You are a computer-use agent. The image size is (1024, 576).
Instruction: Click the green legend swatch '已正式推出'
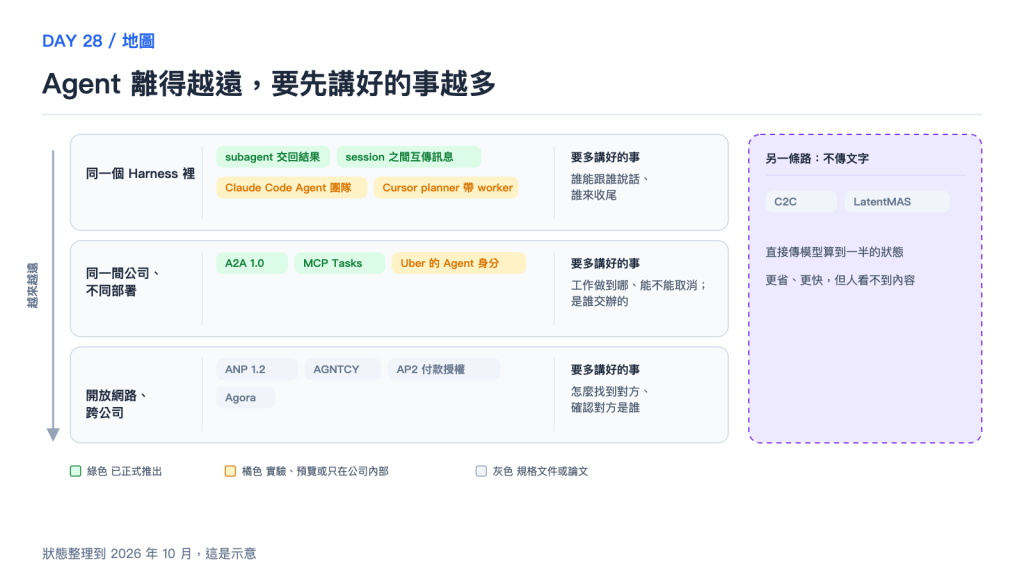tap(76, 471)
